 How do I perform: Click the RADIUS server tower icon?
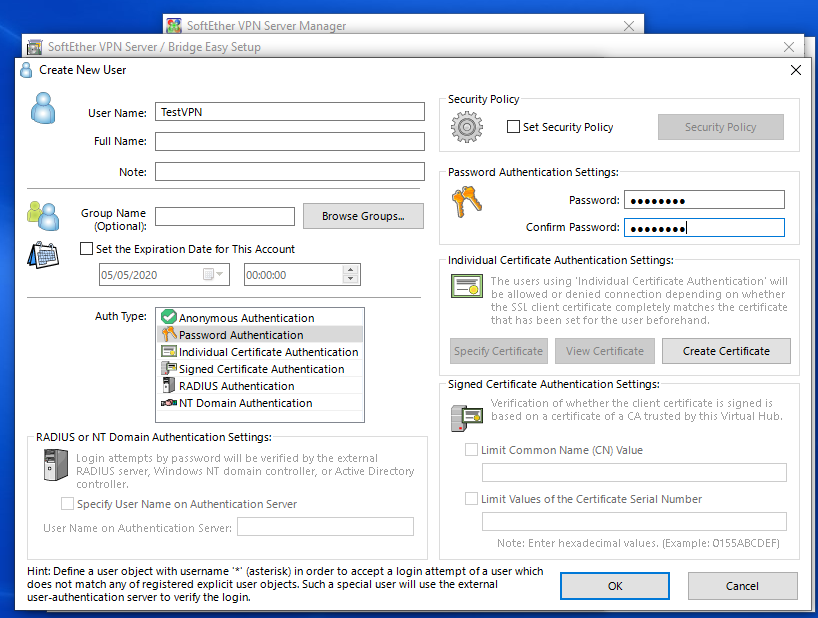pyautogui.click(x=55, y=465)
